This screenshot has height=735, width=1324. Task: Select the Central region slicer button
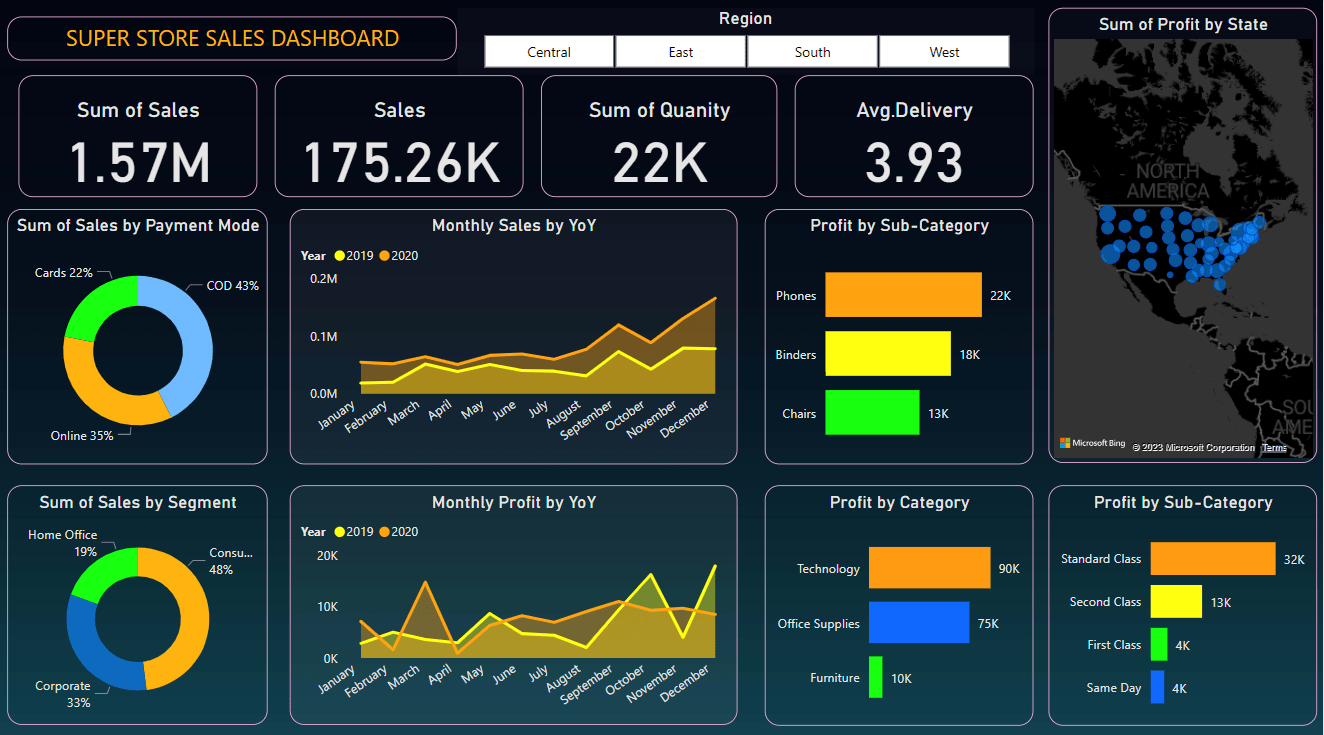click(549, 52)
